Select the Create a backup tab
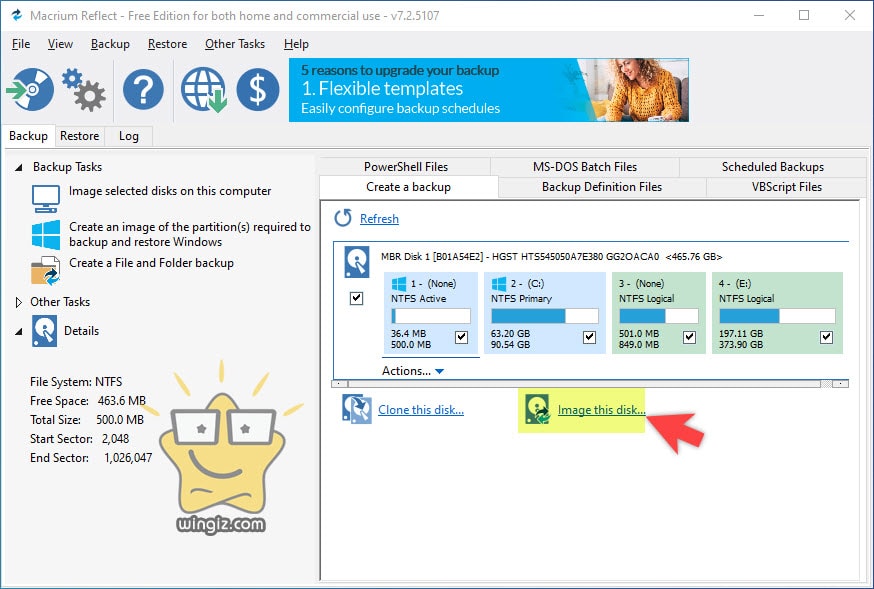This screenshot has height=589, width=874. pyautogui.click(x=409, y=187)
